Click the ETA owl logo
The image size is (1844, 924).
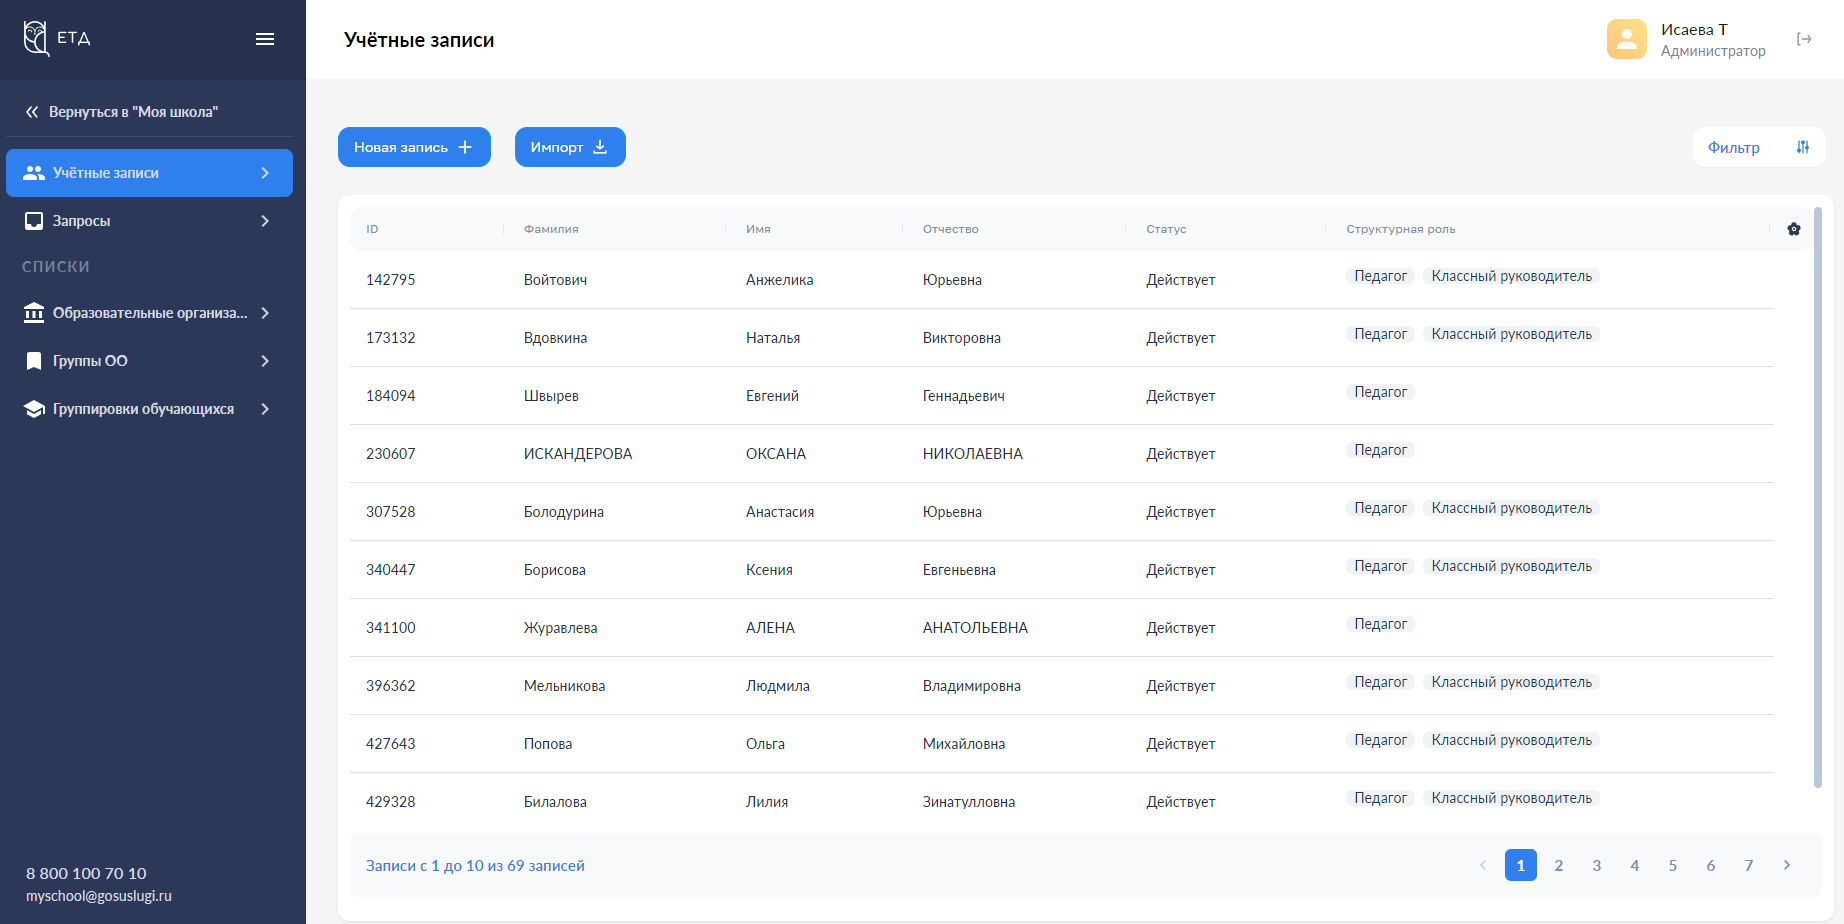(36, 38)
